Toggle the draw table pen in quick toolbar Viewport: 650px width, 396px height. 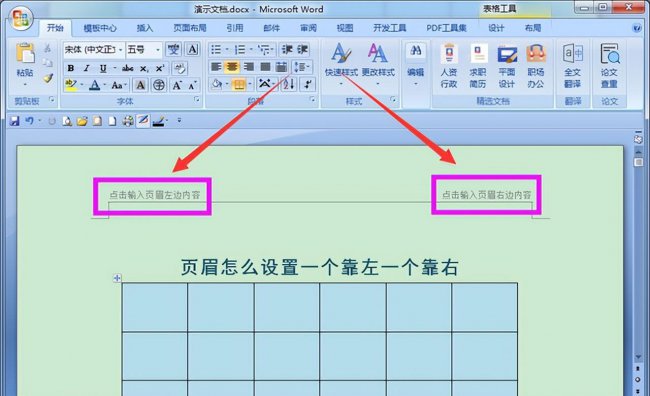pyautogui.click(x=143, y=121)
